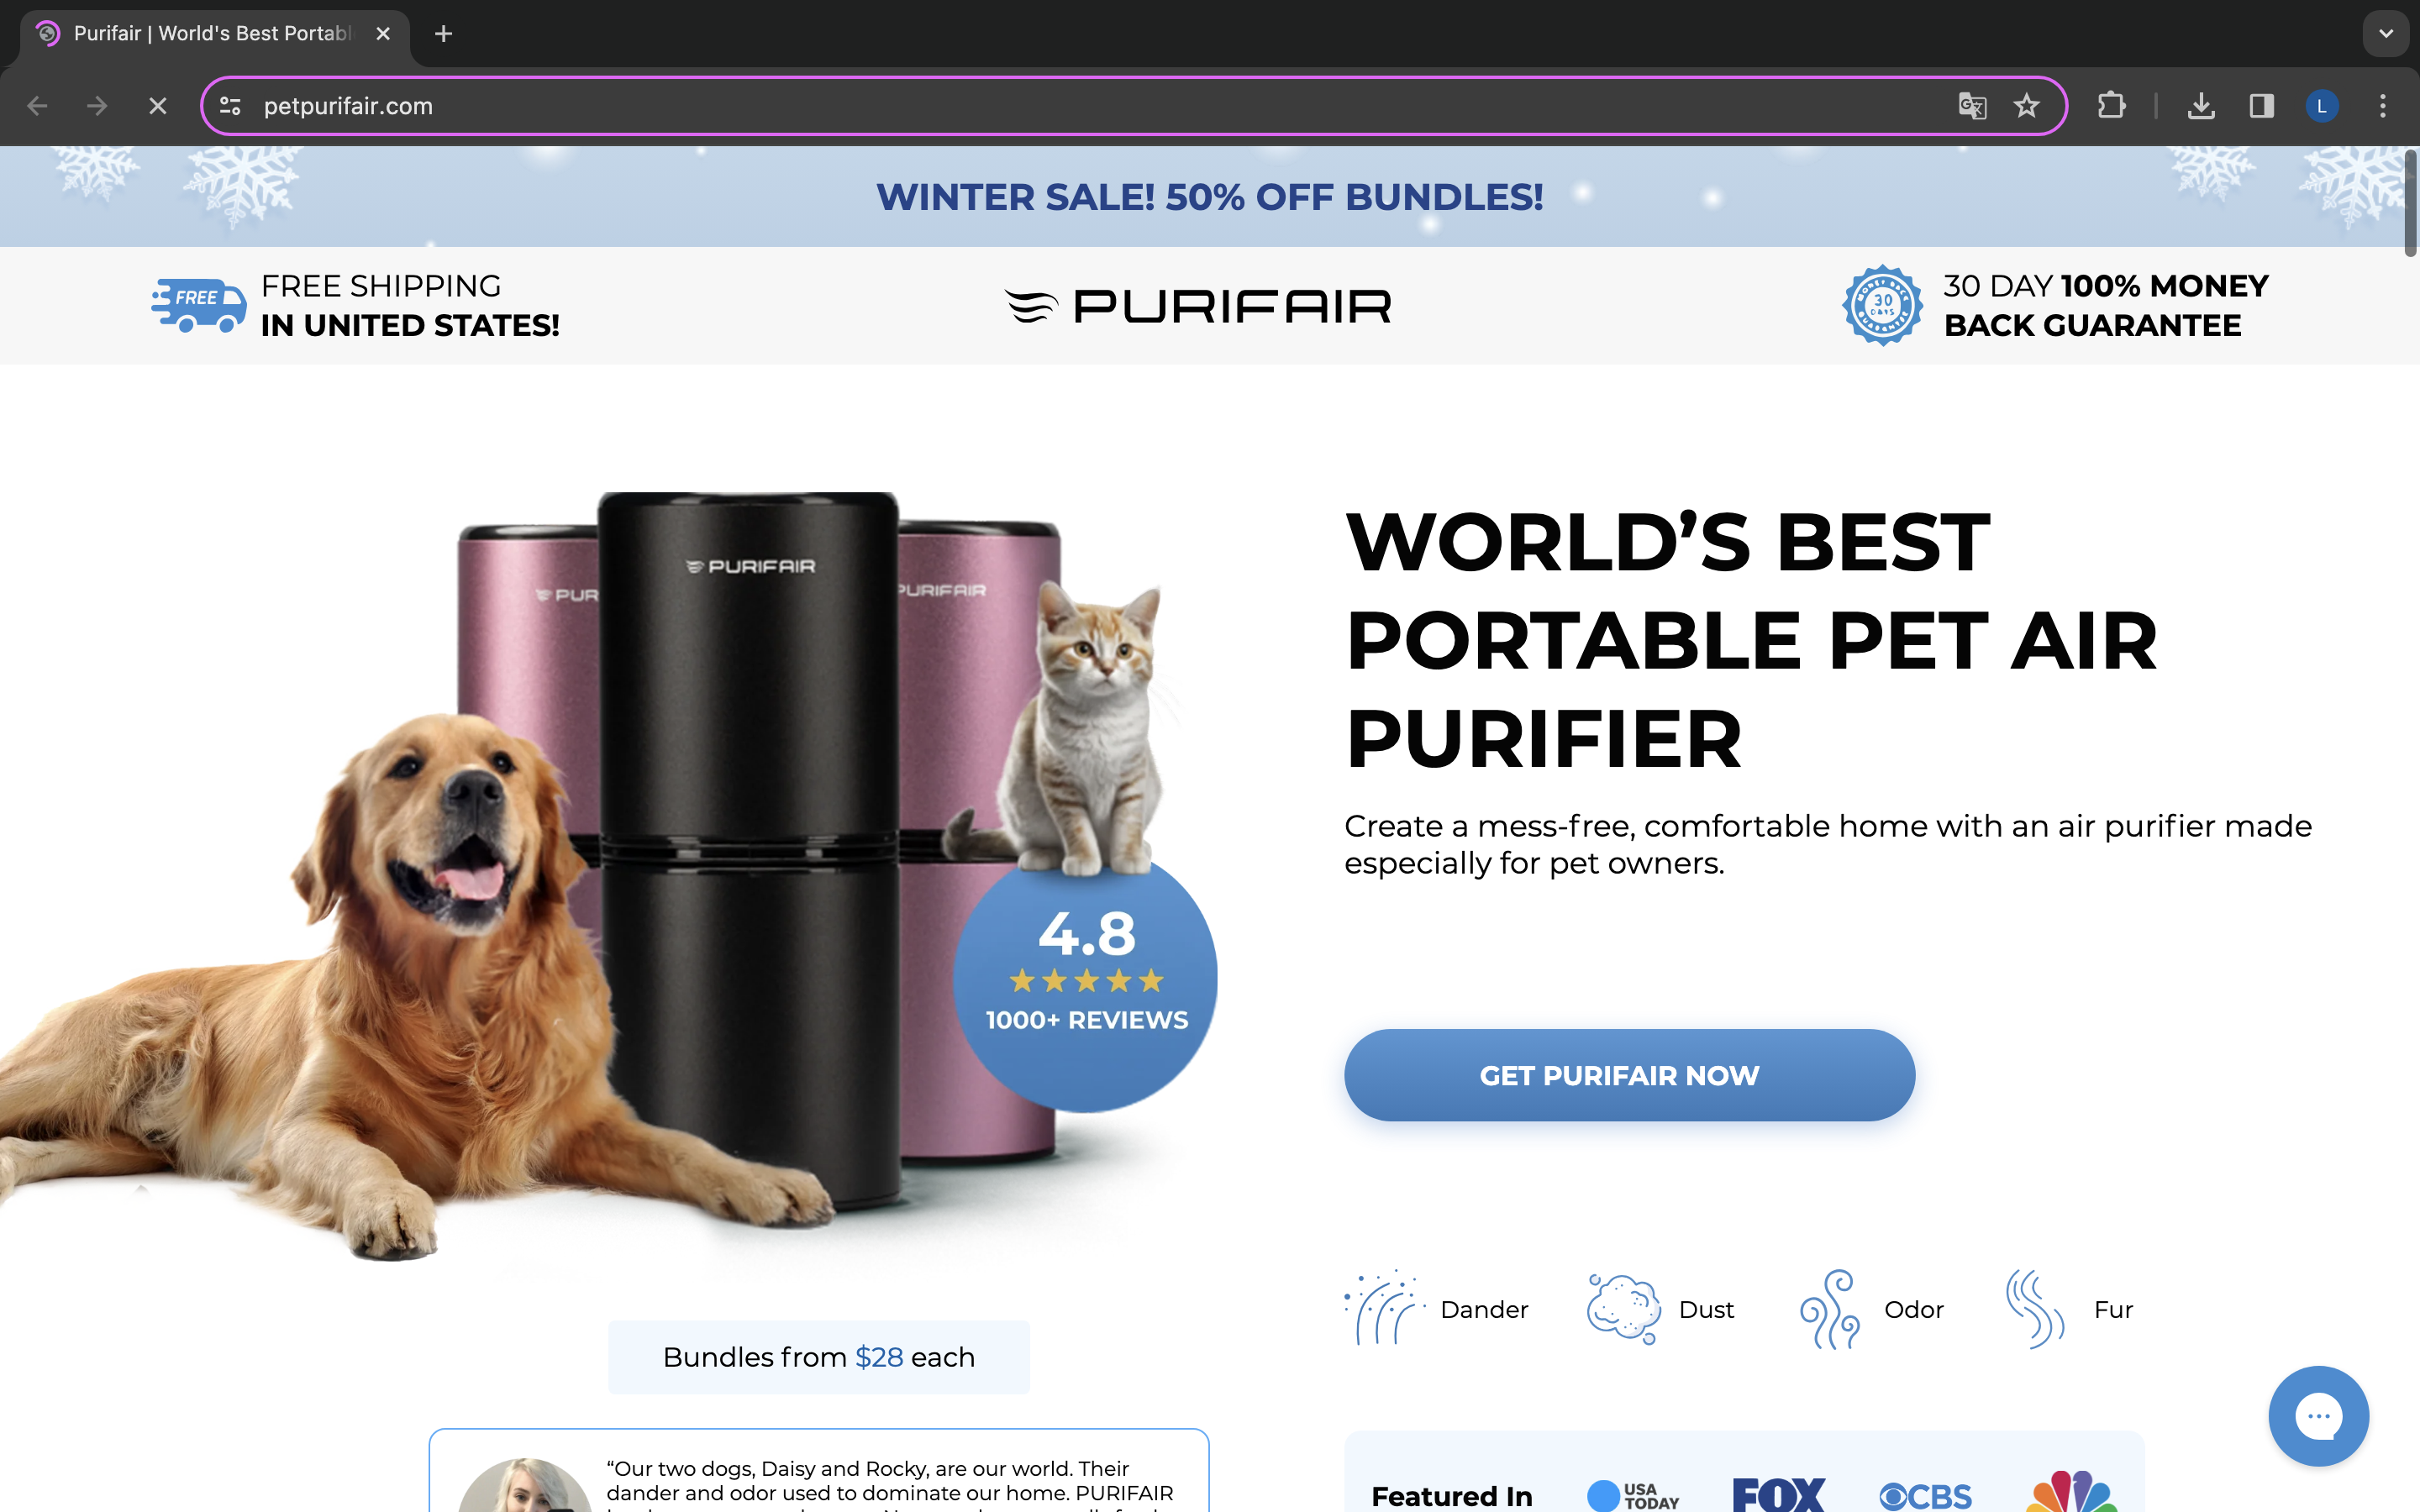Click the page vertical scrollbar thumb

(2410, 203)
